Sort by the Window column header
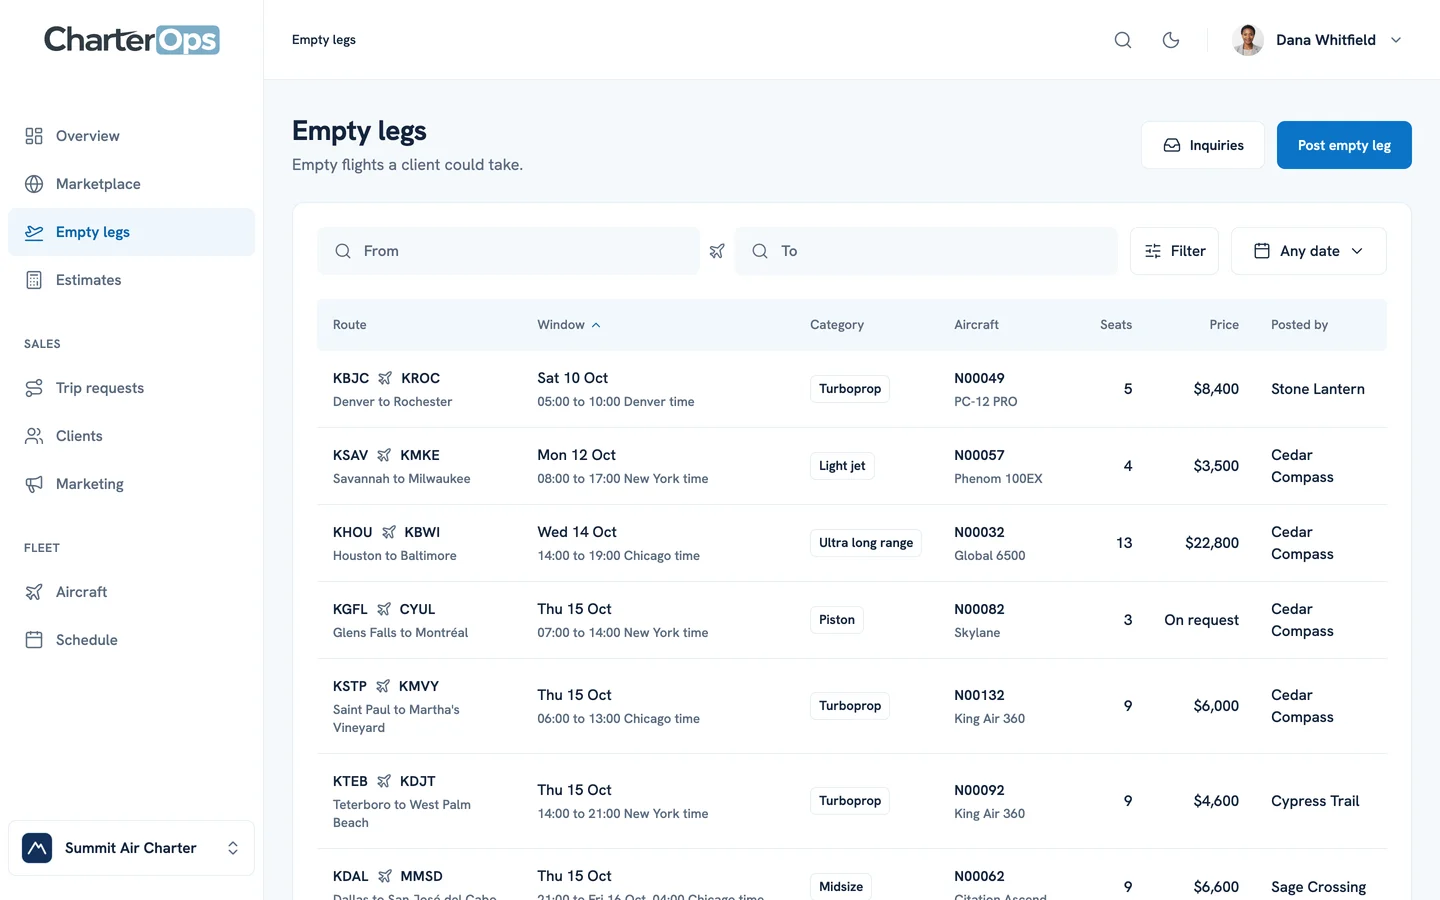Screen dimensions: 1440x900 coord(569,325)
